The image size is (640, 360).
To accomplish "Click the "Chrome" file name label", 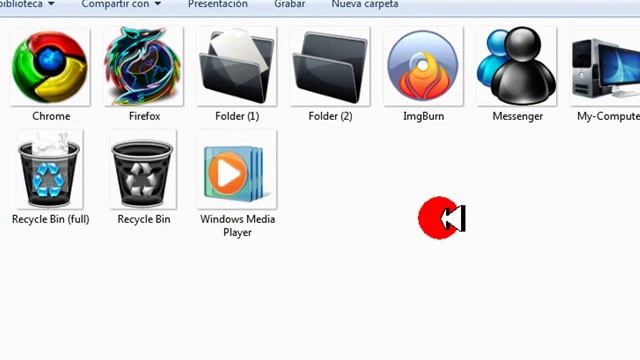I will [x=51, y=116].
